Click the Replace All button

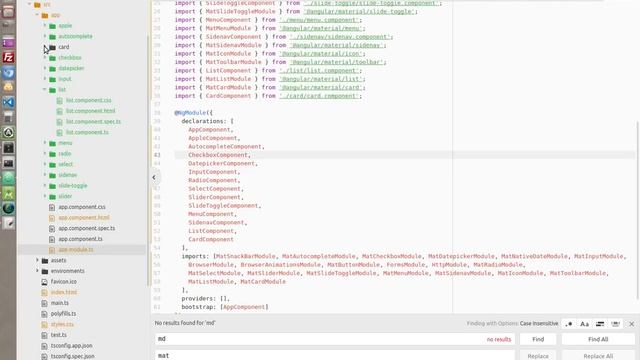[x=598, y=356]
